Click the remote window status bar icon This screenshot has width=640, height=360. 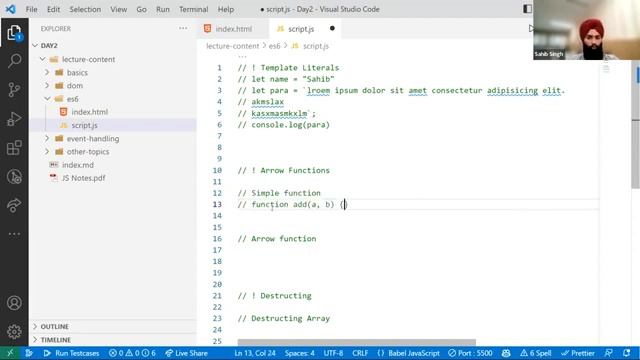click(10, 353)
